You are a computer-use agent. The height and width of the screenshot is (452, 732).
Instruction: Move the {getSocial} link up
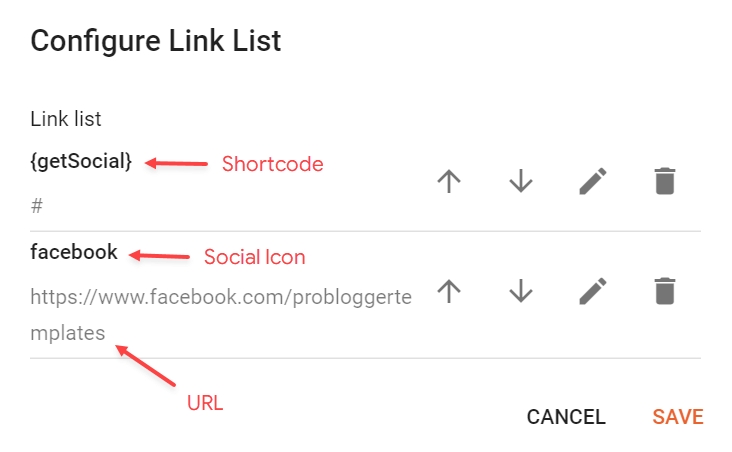coord(449,182)
